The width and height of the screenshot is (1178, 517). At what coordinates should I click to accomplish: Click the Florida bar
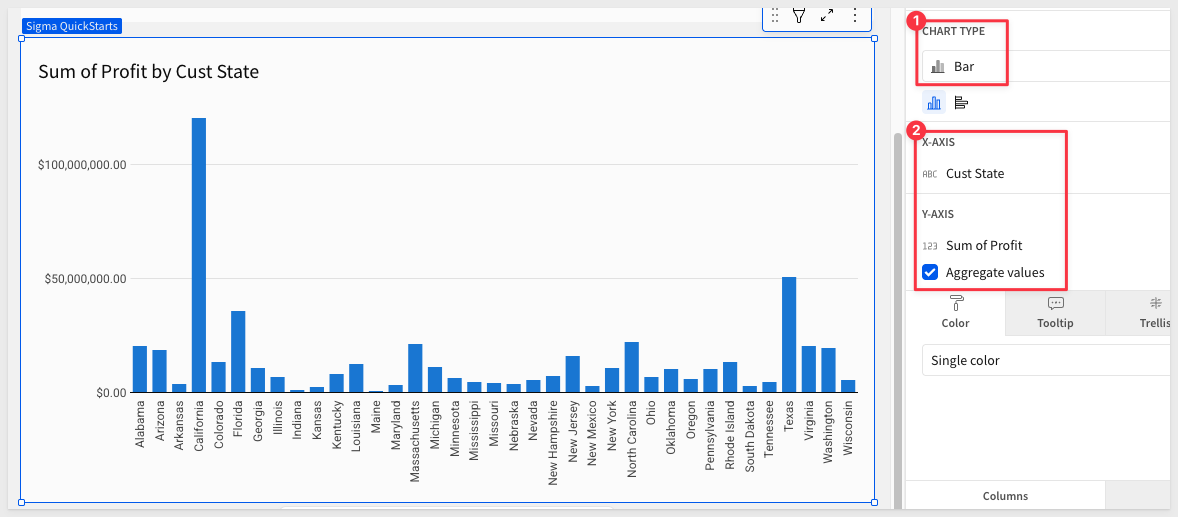point(238,352)
